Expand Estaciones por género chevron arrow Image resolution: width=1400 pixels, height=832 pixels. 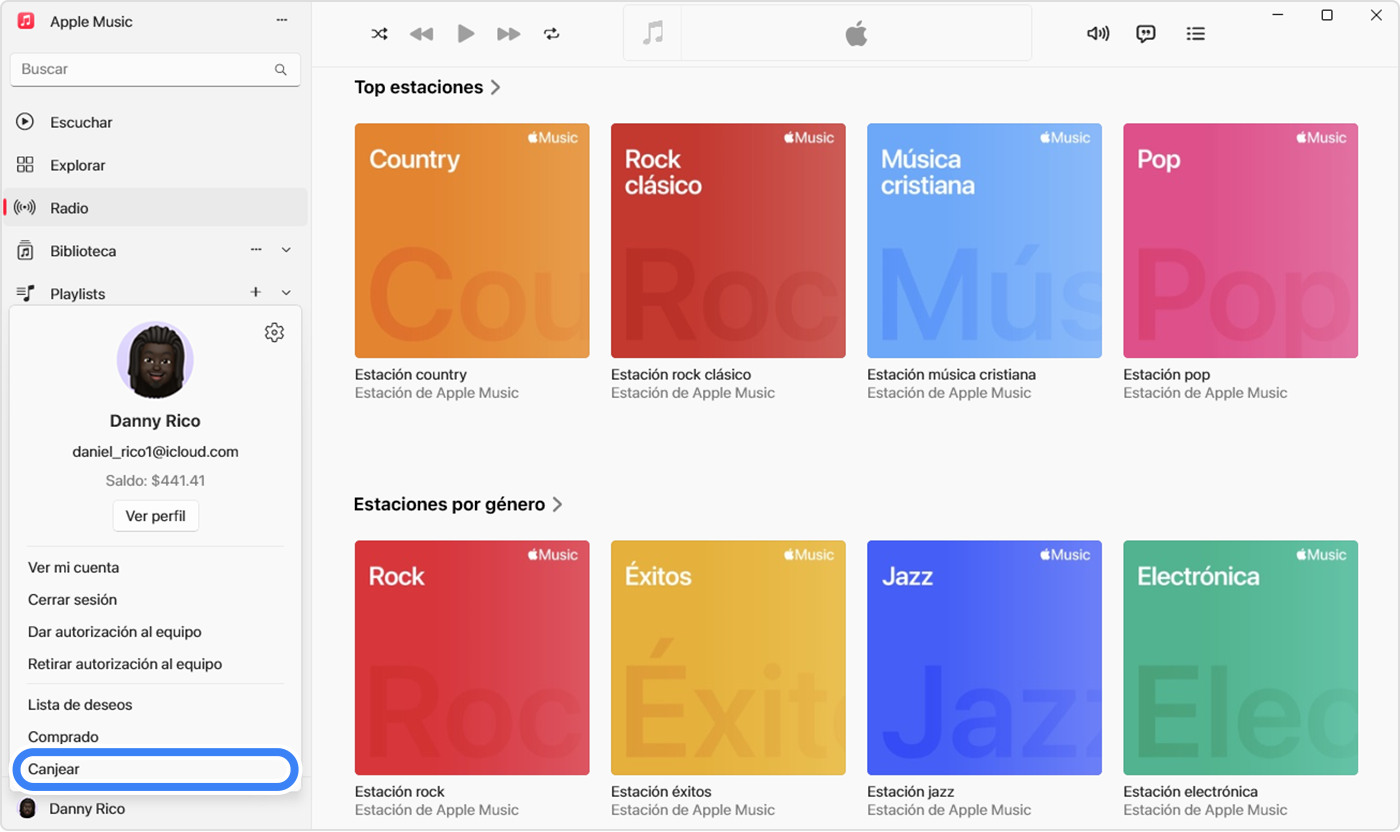(x=557, y=505)
